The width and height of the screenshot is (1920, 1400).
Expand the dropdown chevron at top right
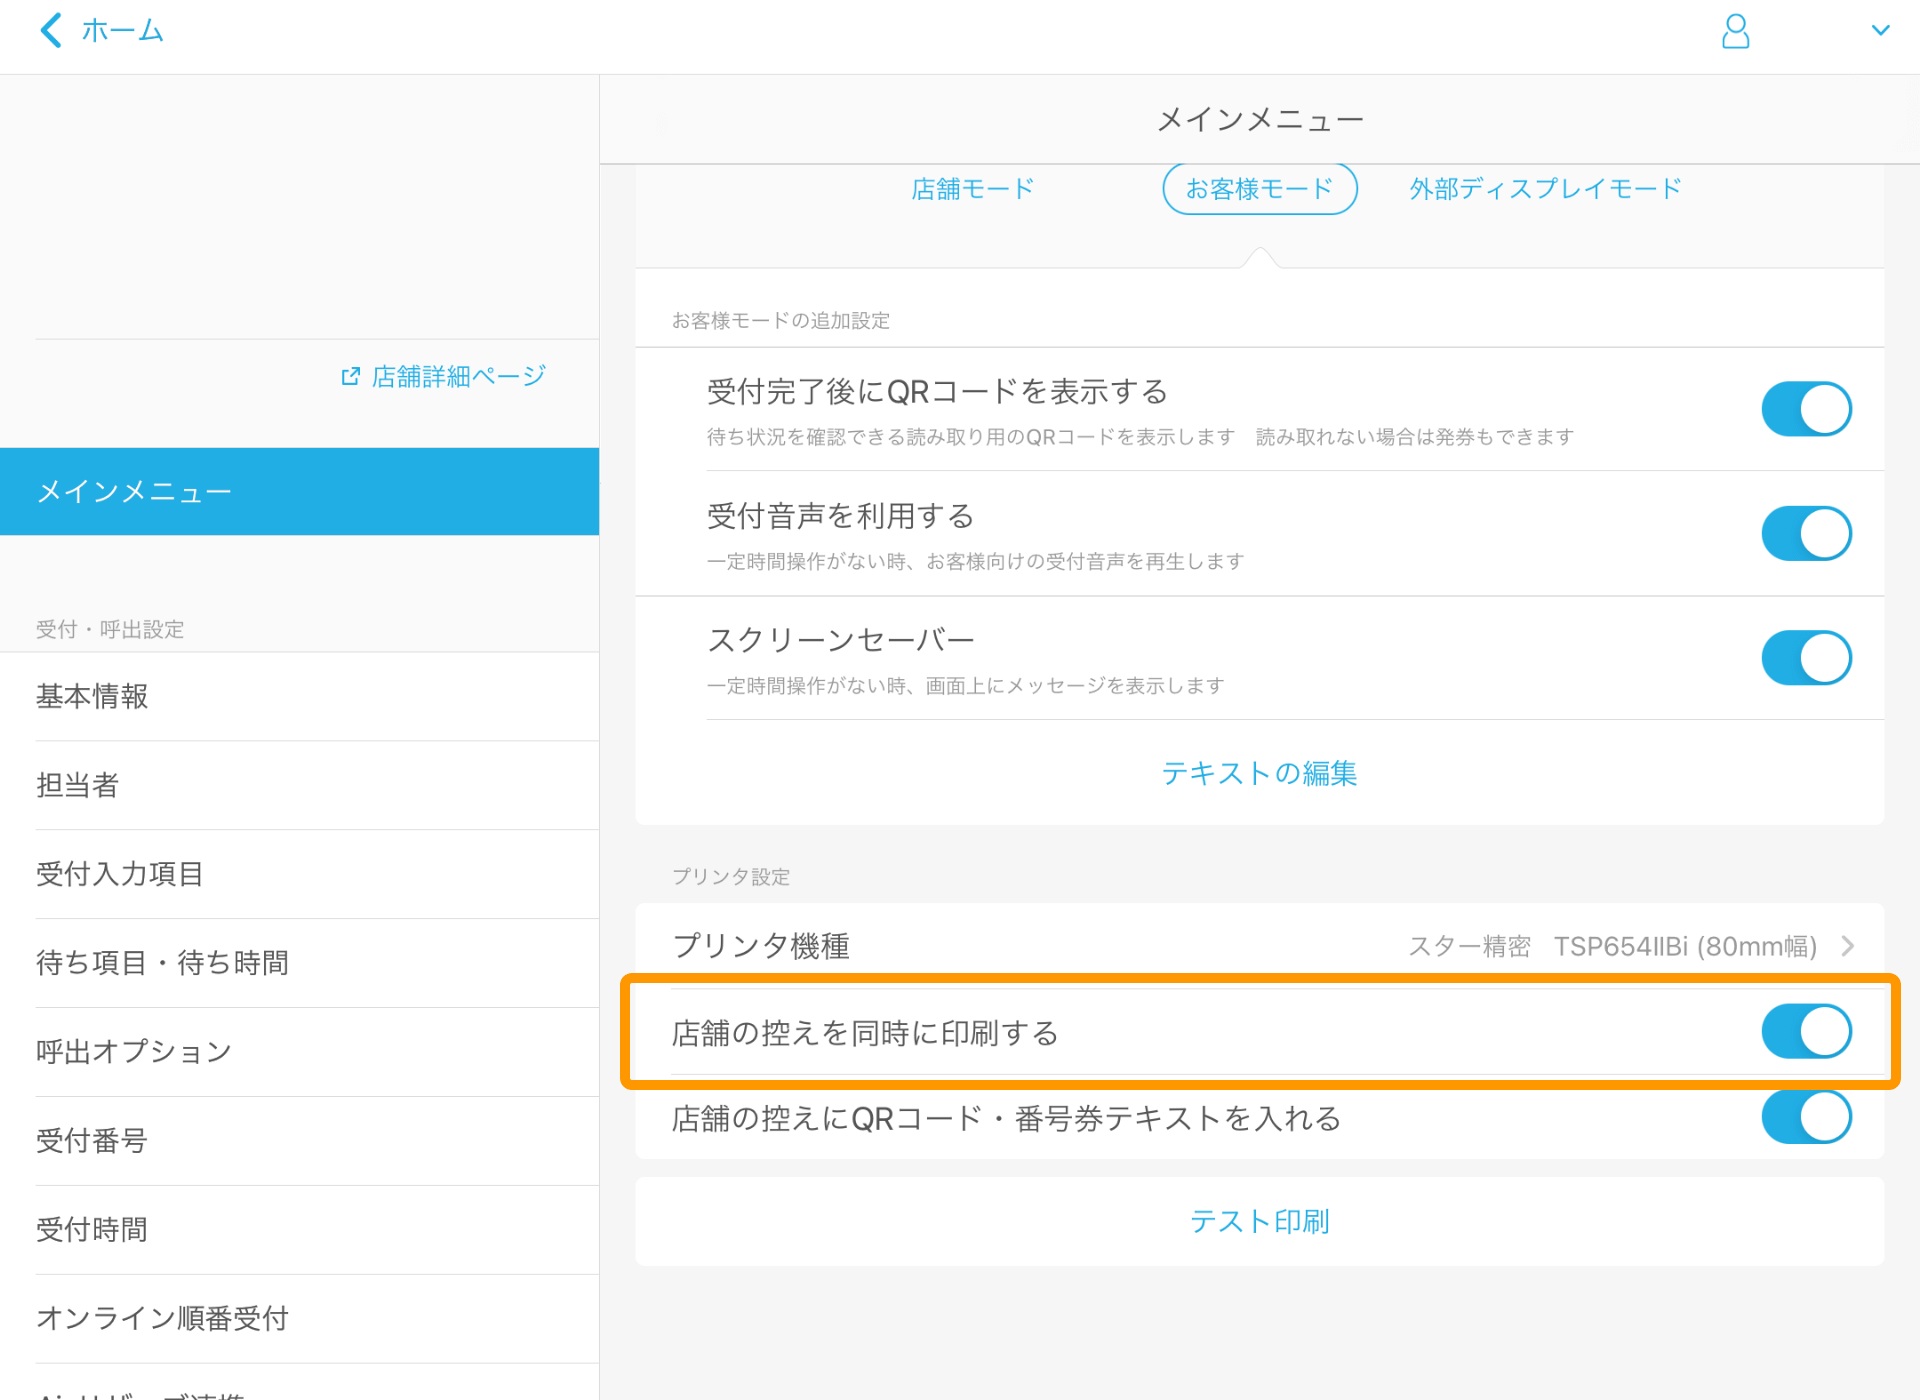tap(1882, 30)
